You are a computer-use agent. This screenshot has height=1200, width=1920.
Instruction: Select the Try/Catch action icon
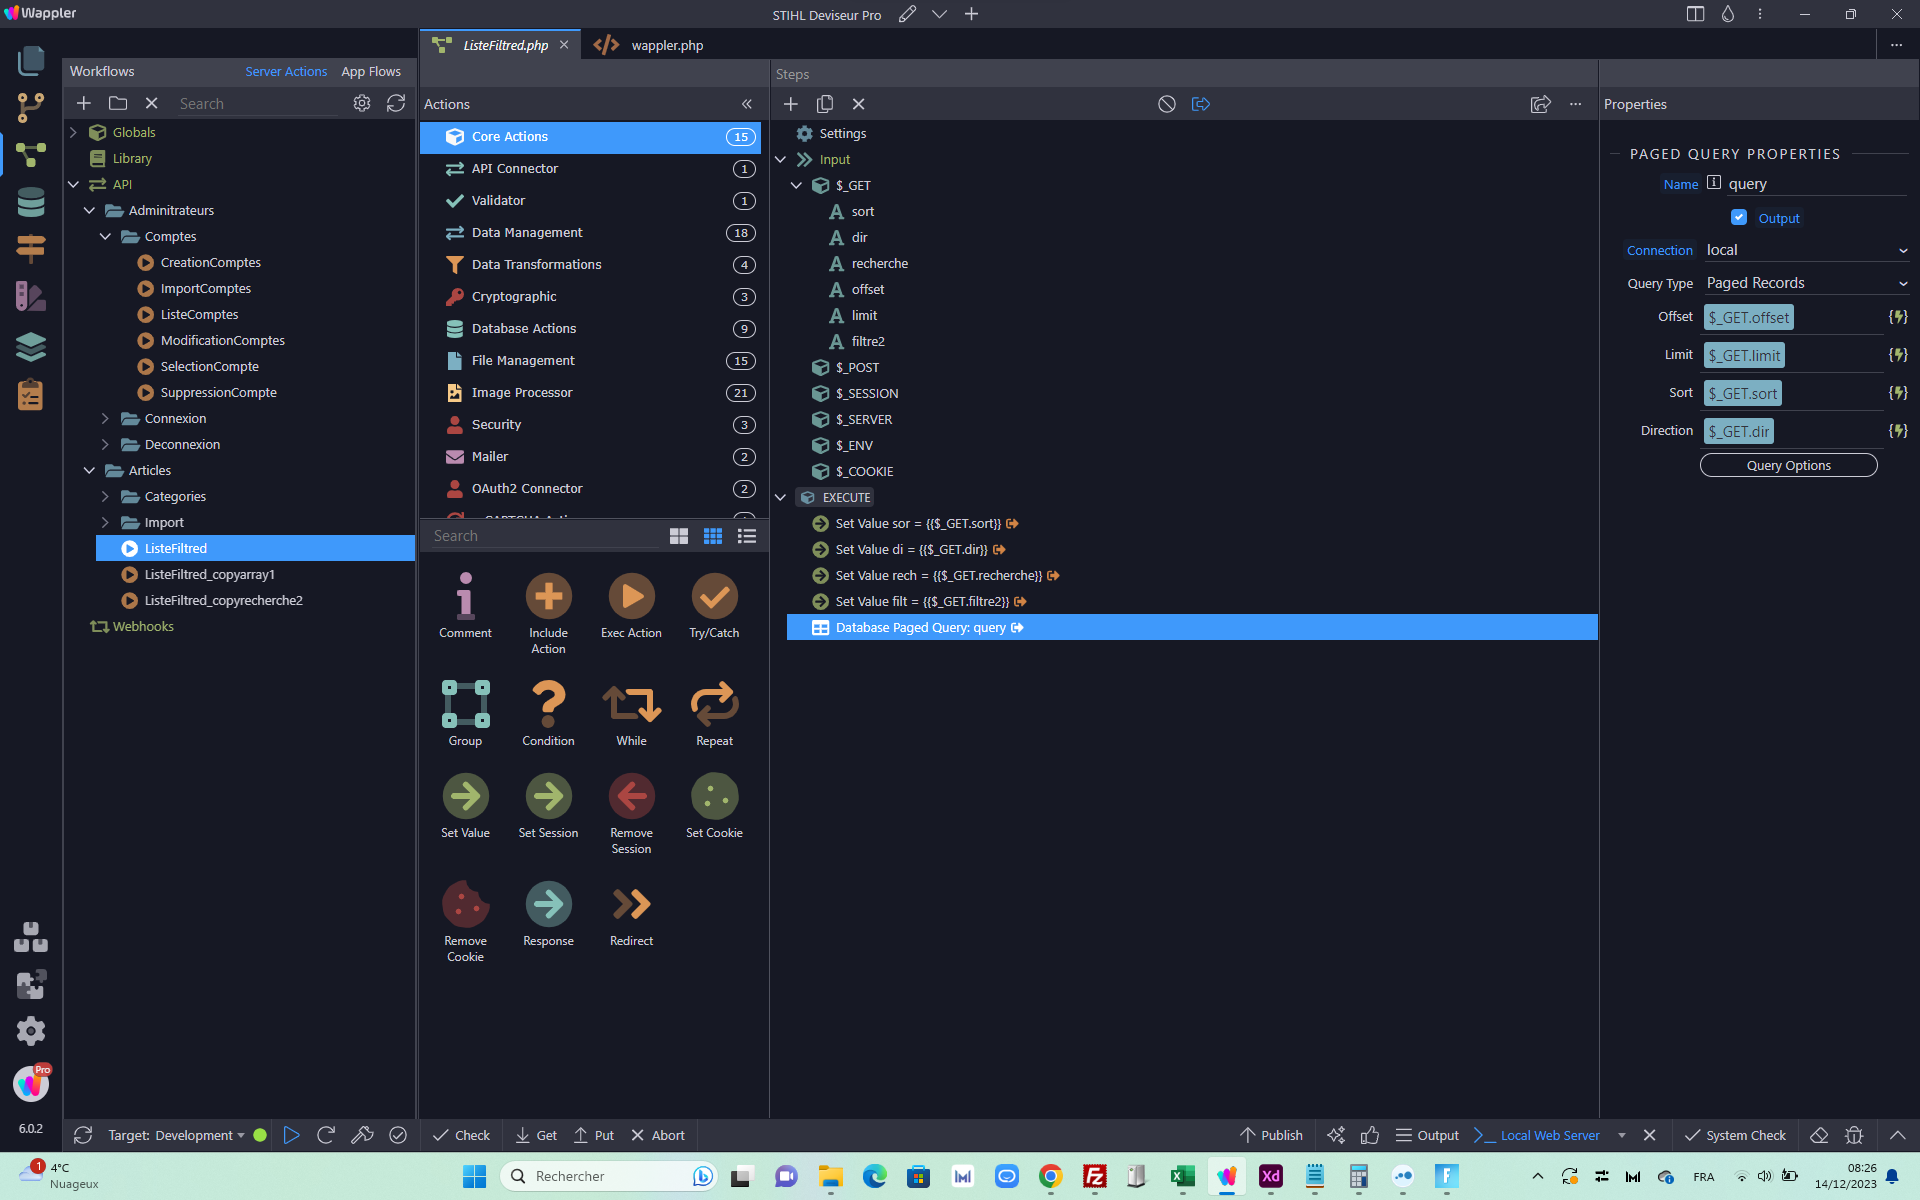coord(714,597)
